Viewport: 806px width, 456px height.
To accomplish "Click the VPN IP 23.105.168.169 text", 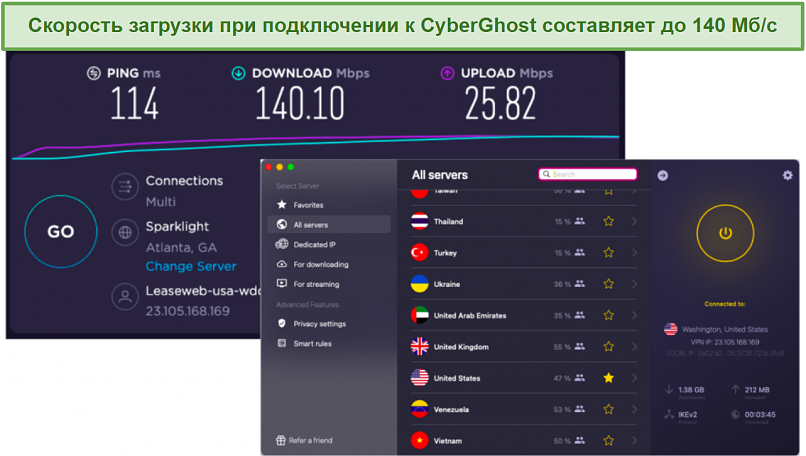I will (x=725, y=342).
